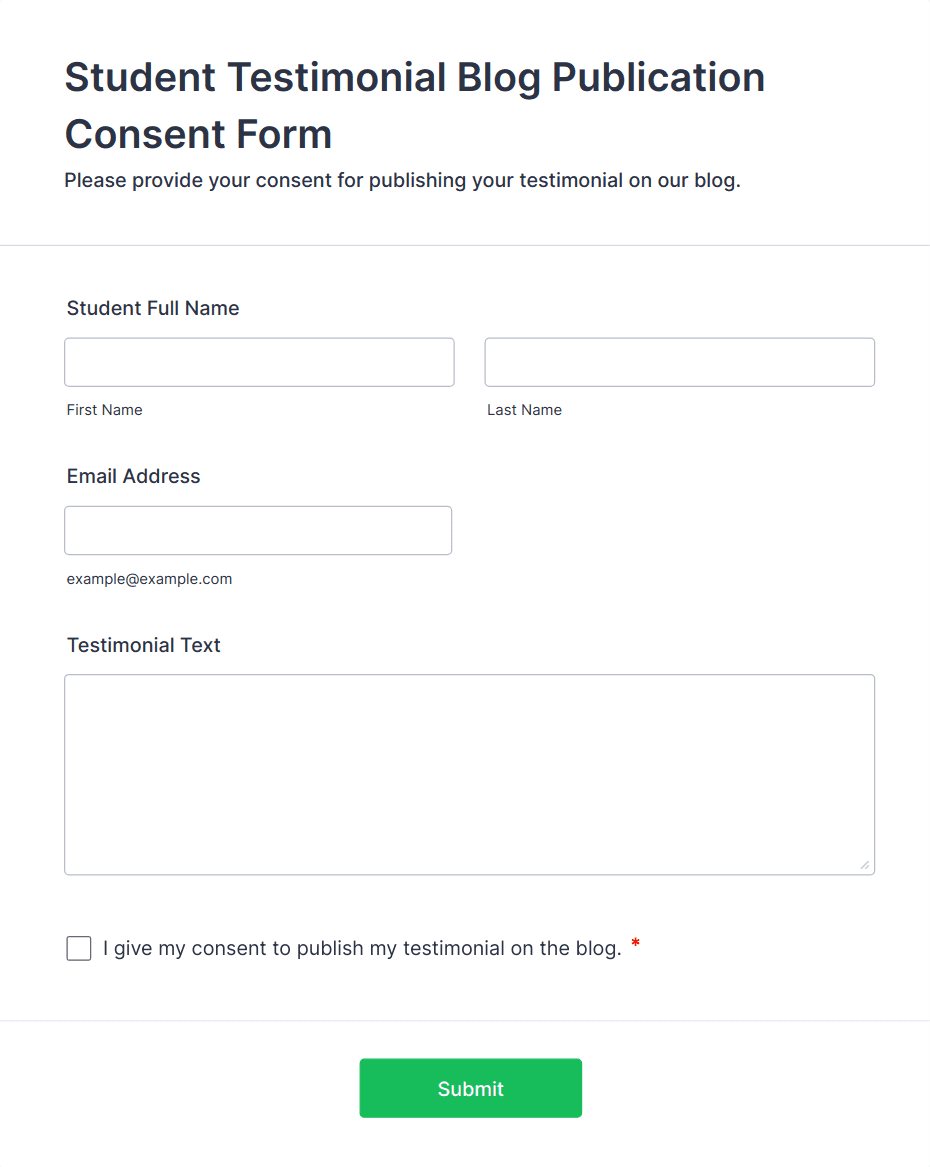Click inside the Testimonial Text area
Screen dimensions: 930x1167
pos(469,774)
